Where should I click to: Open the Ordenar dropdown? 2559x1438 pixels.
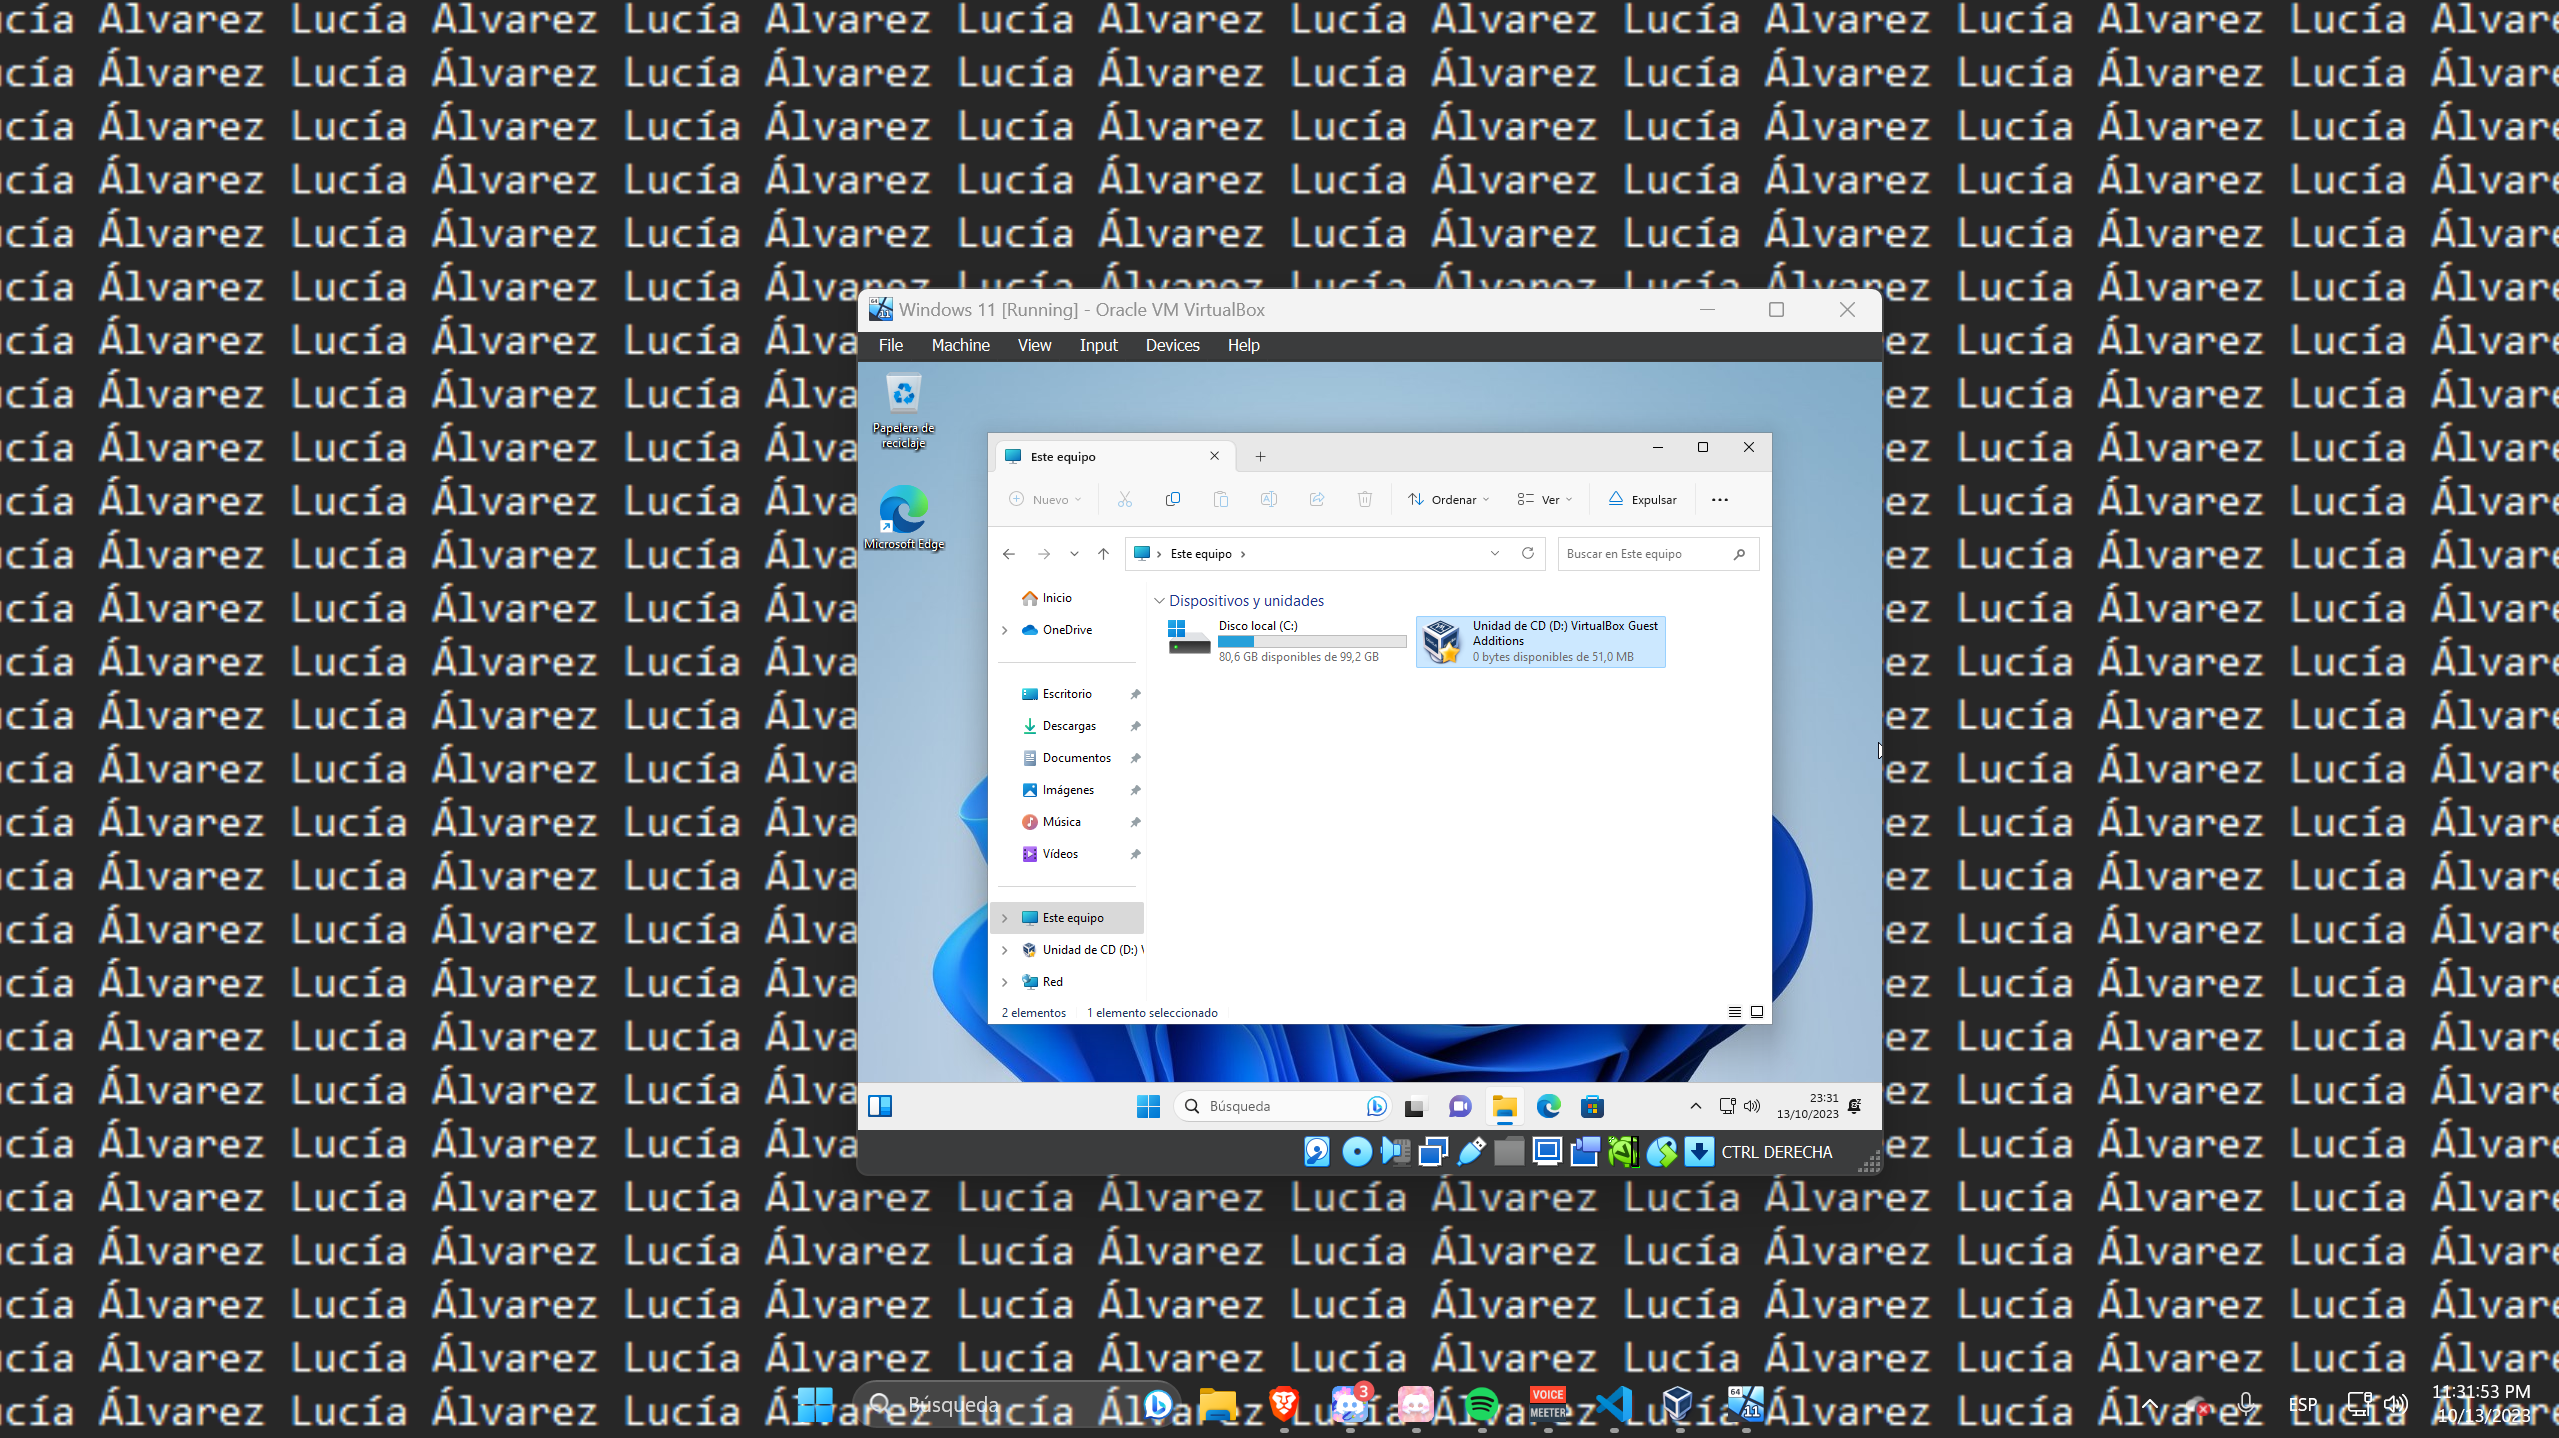[1447, 499]
